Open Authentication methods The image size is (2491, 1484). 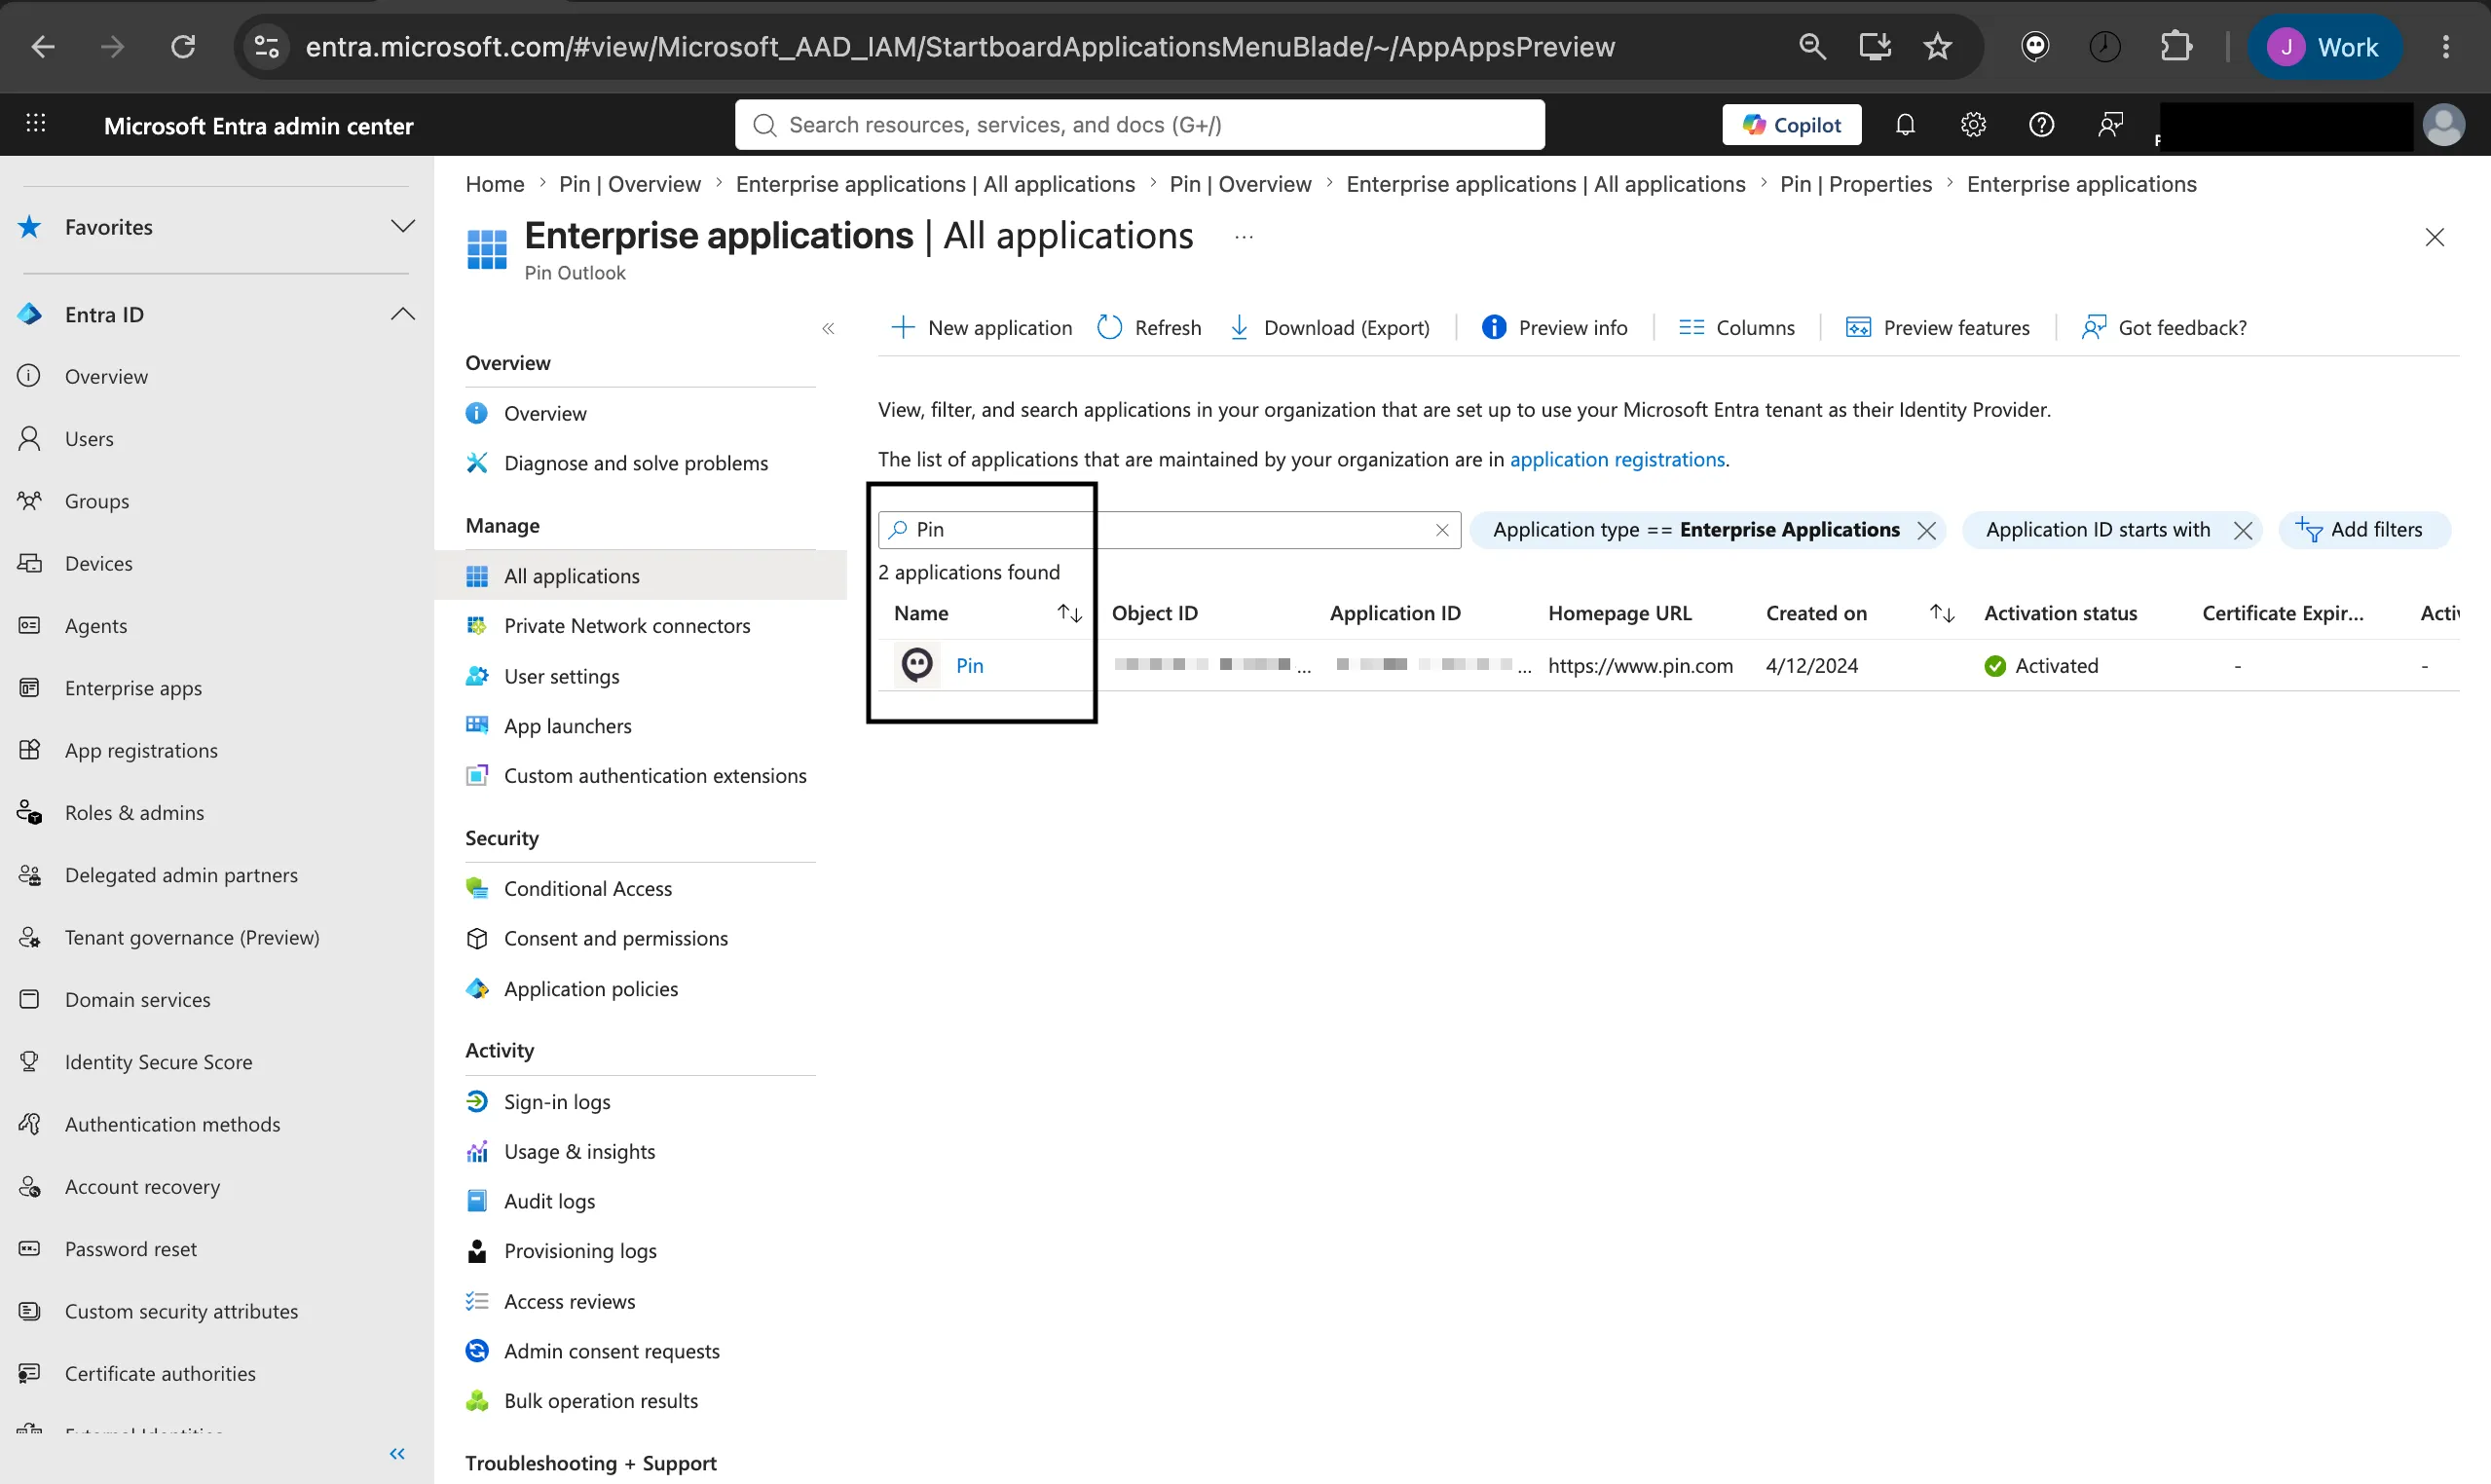pos(172,1124)
